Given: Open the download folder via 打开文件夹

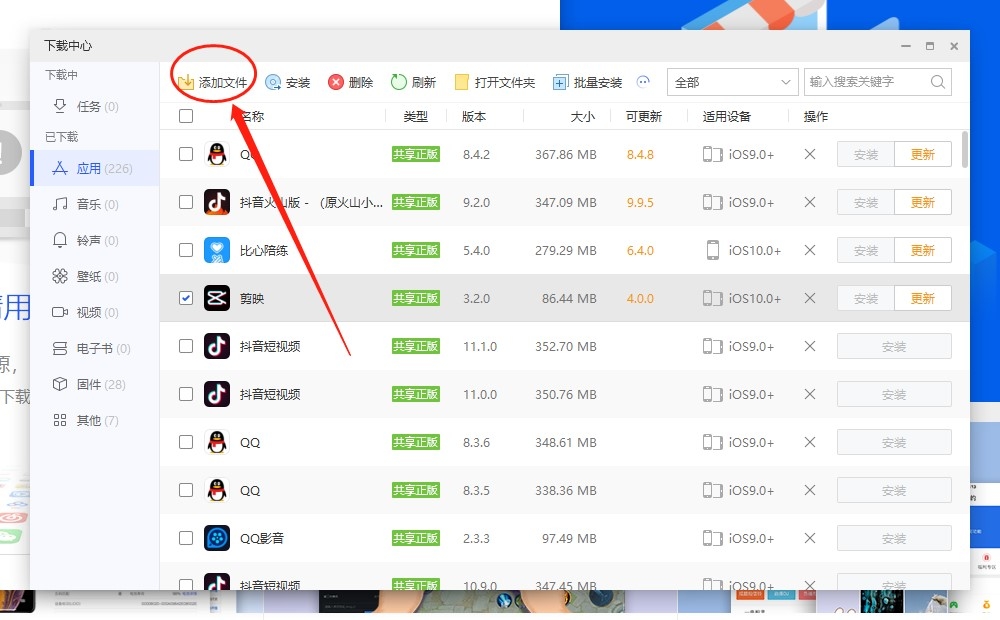Looking at the screenshot, I should [x=494, y=82].
